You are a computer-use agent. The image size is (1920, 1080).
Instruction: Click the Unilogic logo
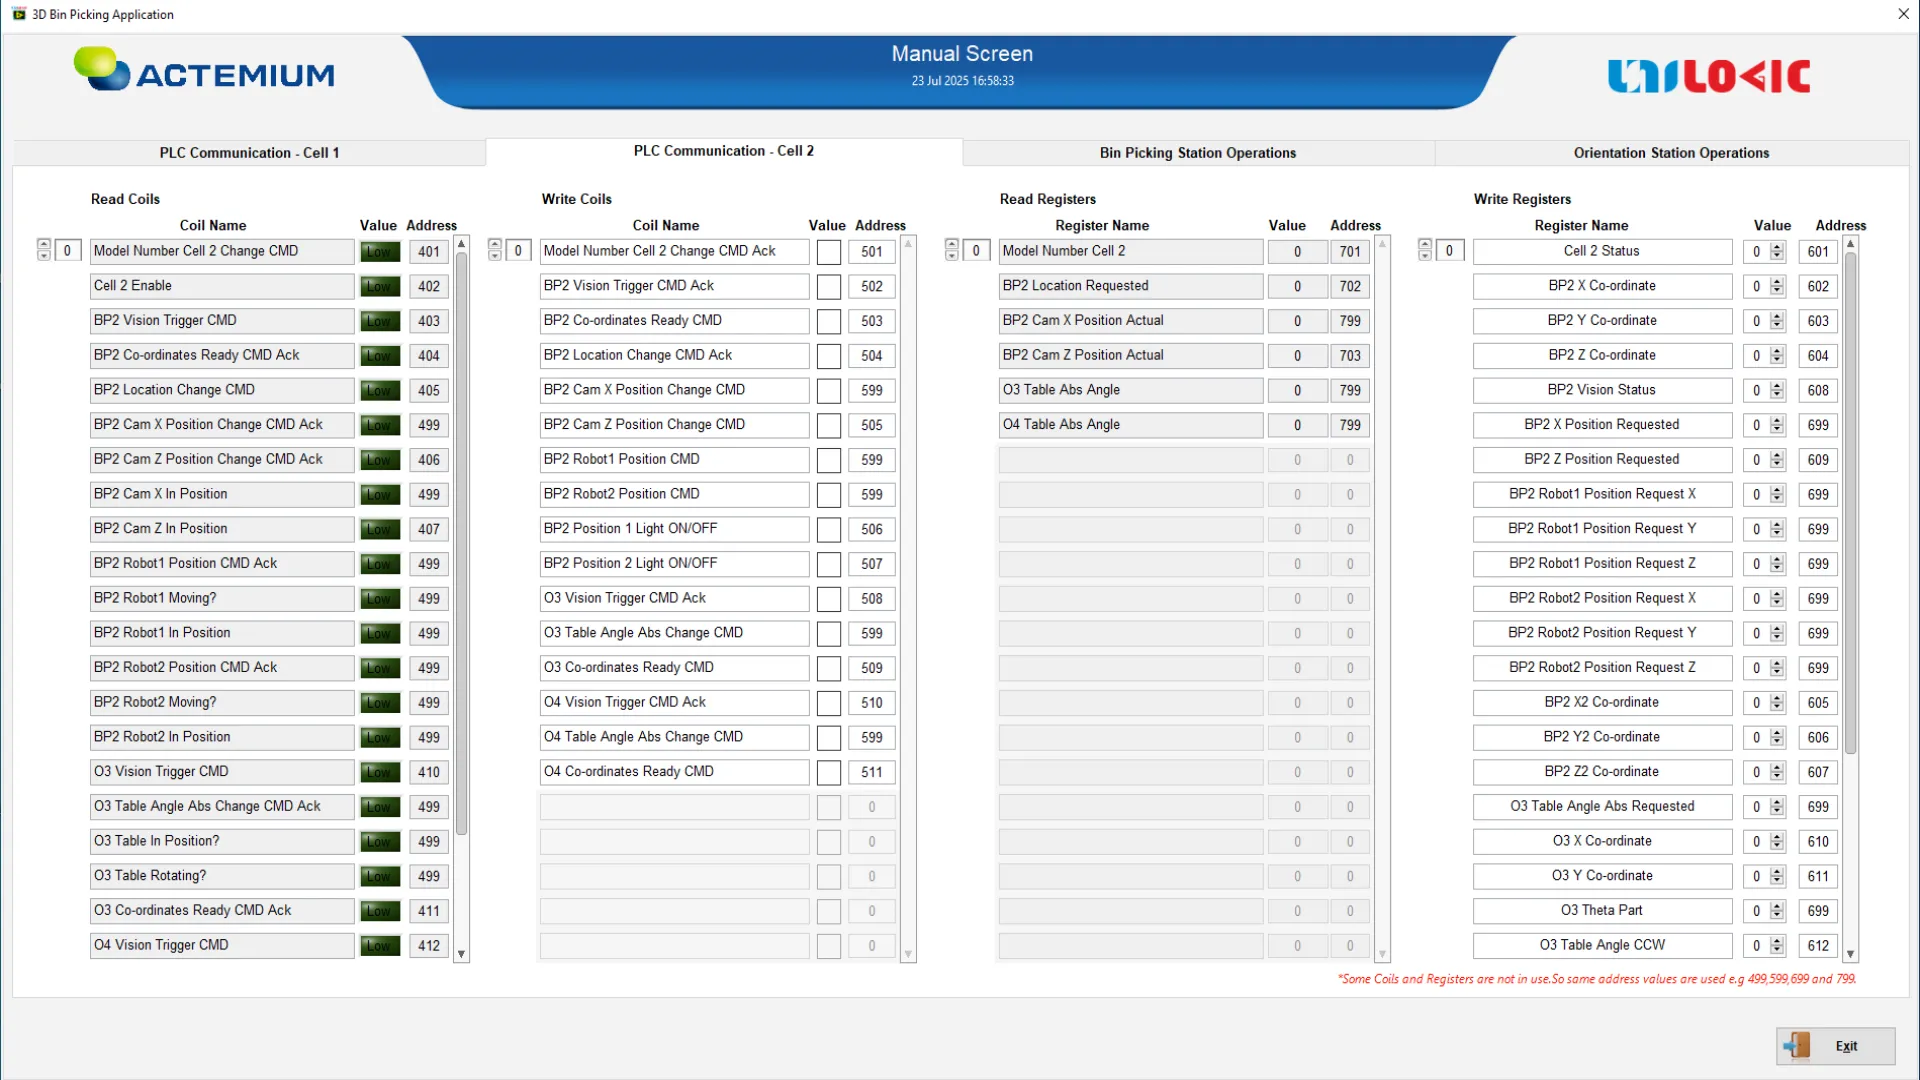click(1708, 76)
